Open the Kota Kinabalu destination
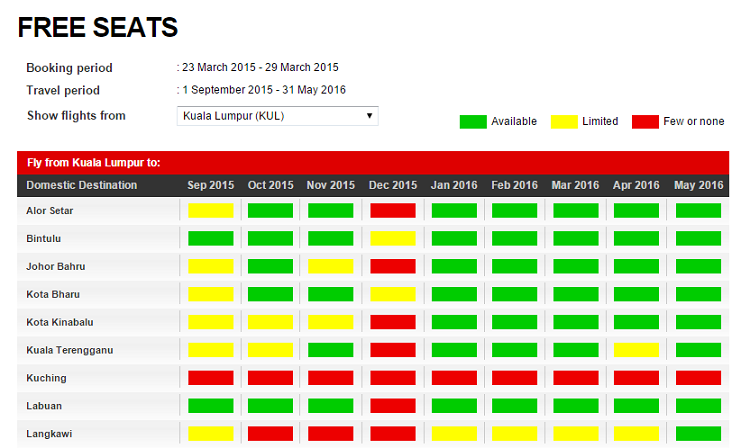 (59, 323)
